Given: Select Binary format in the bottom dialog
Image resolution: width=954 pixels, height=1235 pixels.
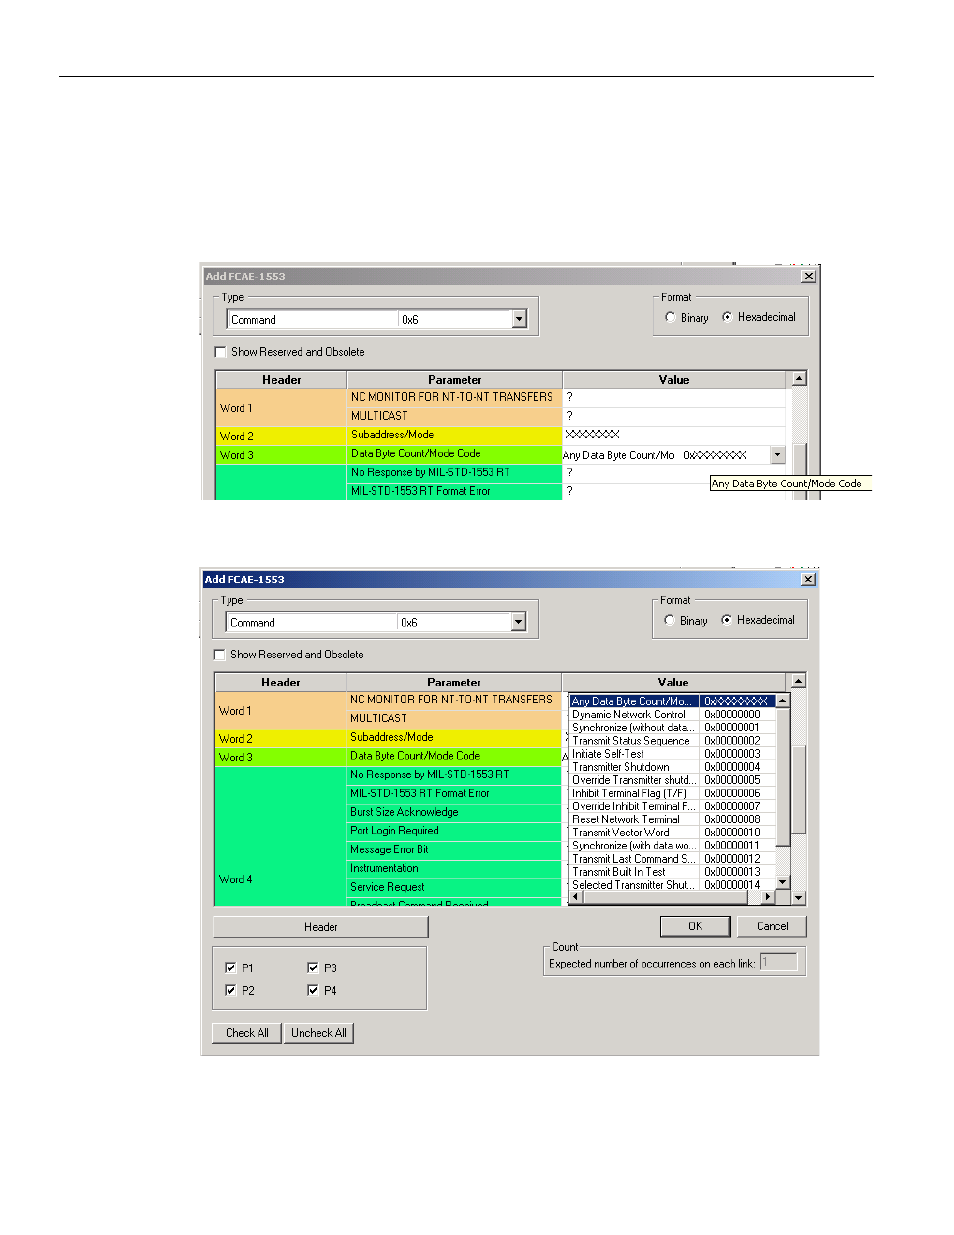Looking at the screenshot, I should 669,620.
